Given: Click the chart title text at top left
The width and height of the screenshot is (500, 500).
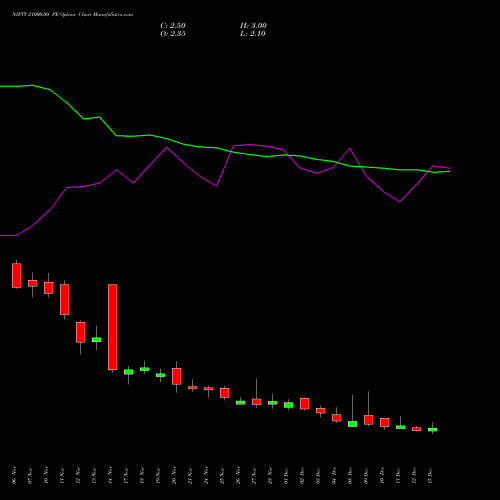Looking at the screenshot, I should [x=72, y=15].
